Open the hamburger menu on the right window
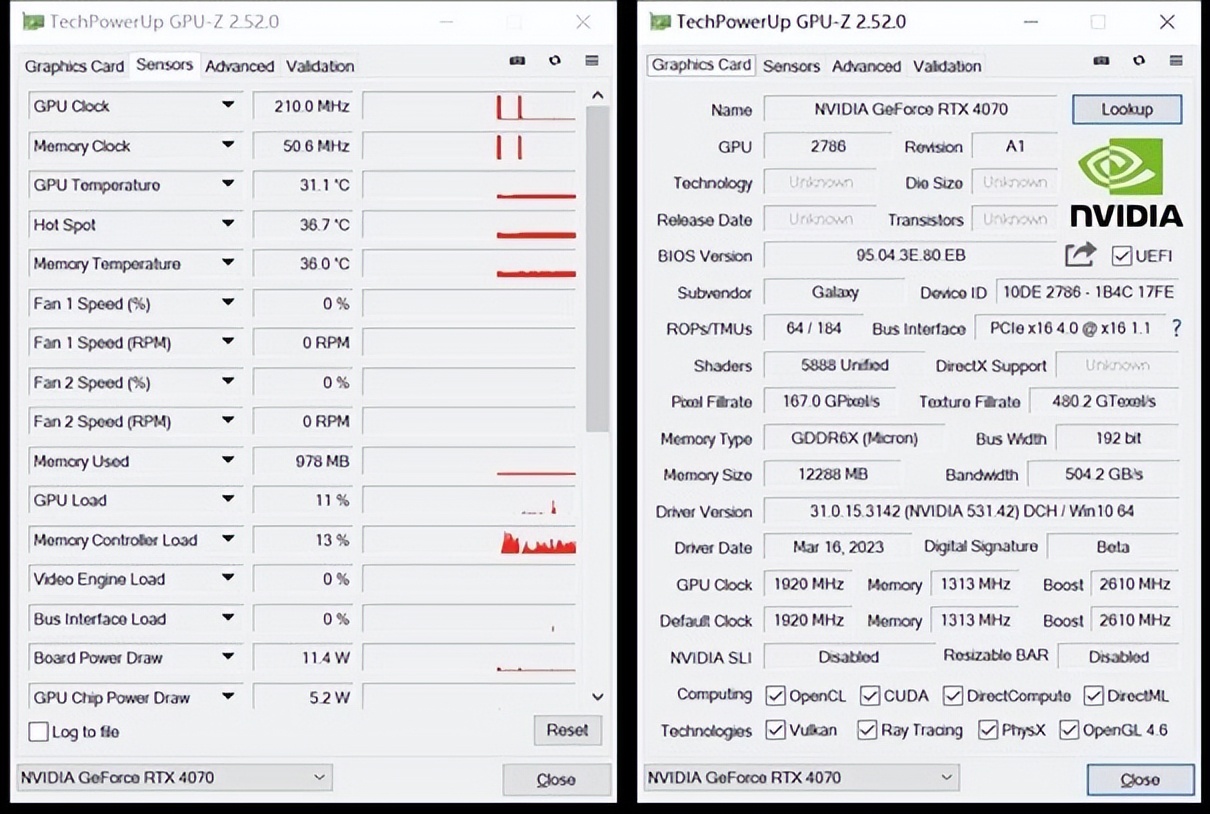 [1175, 61]
